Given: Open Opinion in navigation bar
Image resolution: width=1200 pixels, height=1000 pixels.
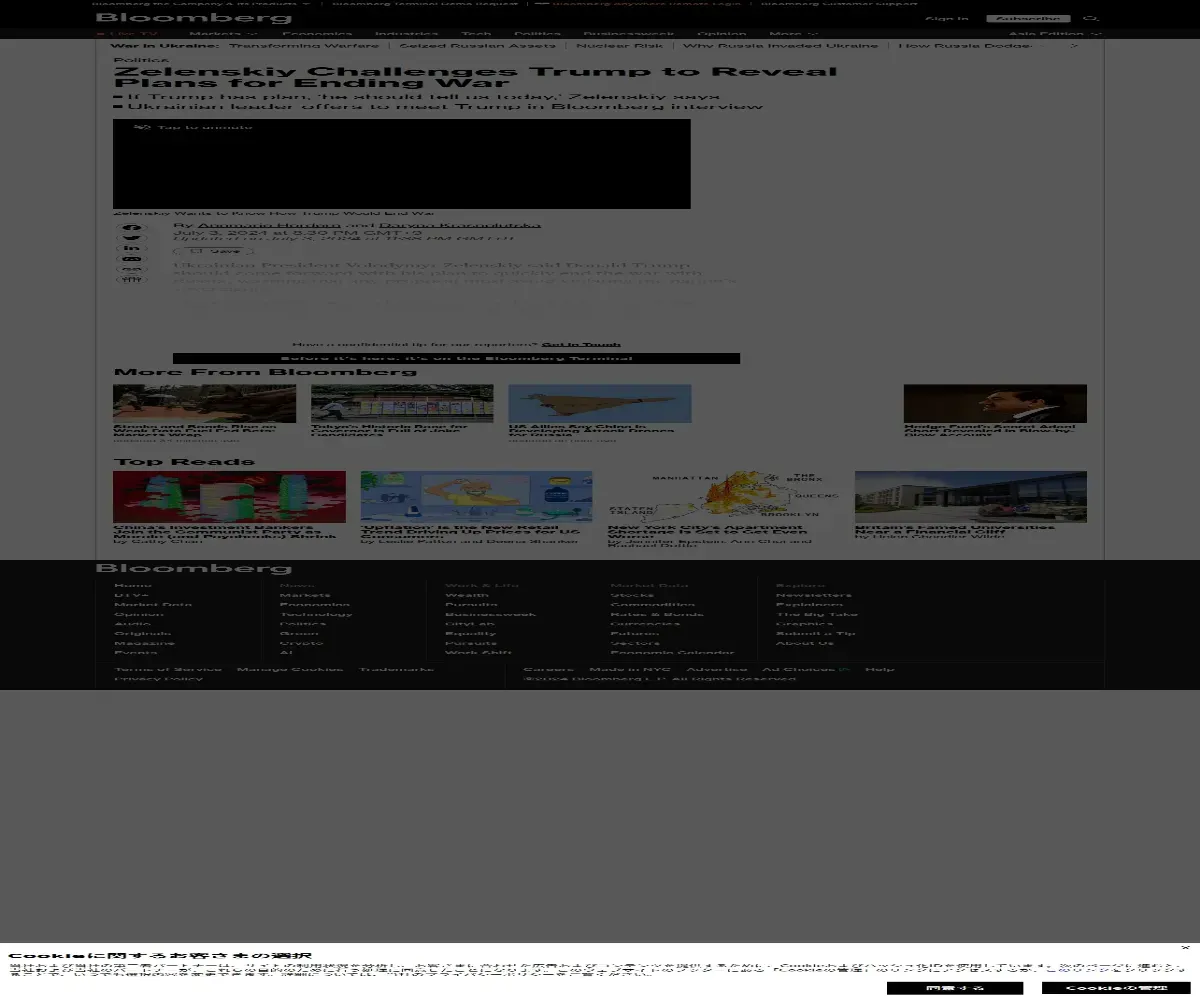Looking at the screenshot, I should coord(721,33).
